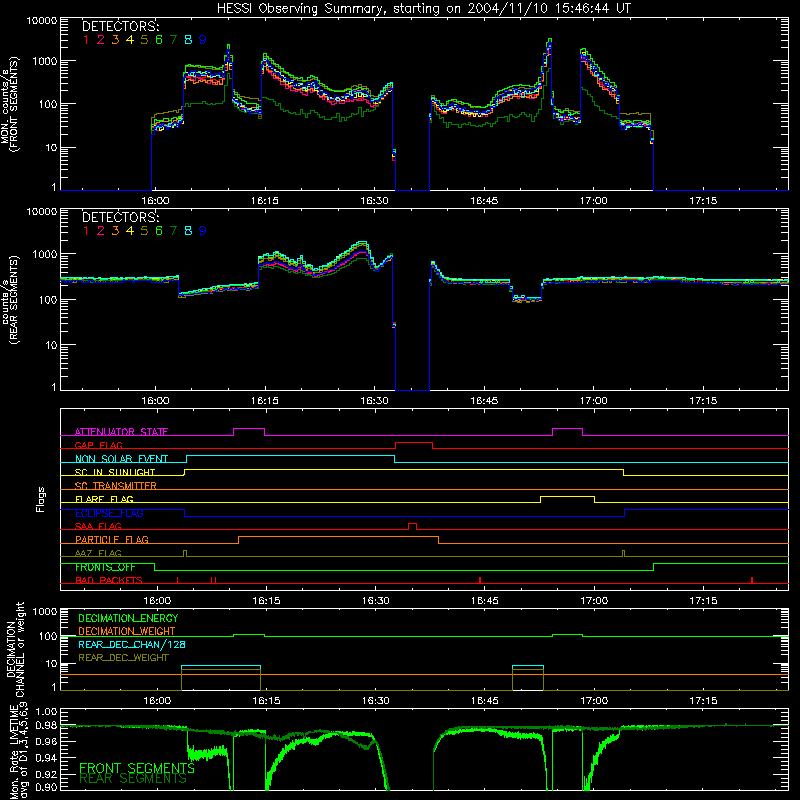The width and height of the screenshot is (800, 800).
Task: Click the 0.94 livetime axis value
Action: pyautogui.click(x=46, y=758)
